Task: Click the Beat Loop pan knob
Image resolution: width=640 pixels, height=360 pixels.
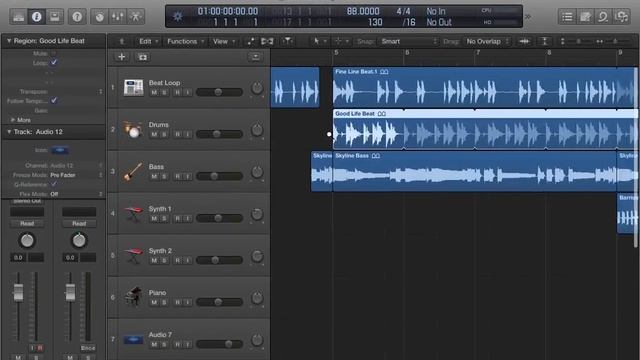Action: [257, 88]
